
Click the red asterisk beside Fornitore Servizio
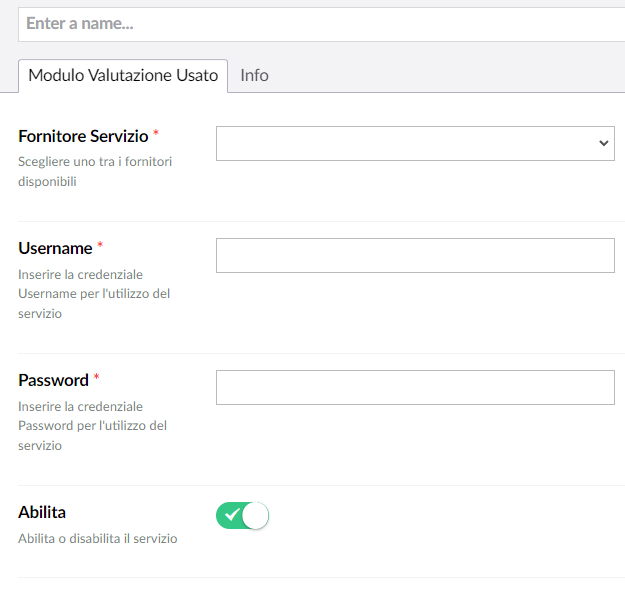(156, 134)
